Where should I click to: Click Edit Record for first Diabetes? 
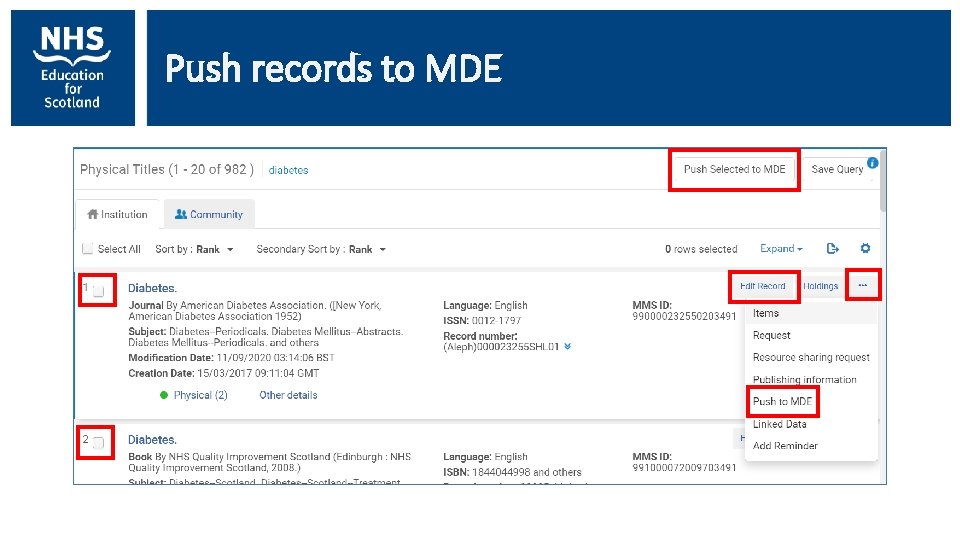tap(762, 286)
